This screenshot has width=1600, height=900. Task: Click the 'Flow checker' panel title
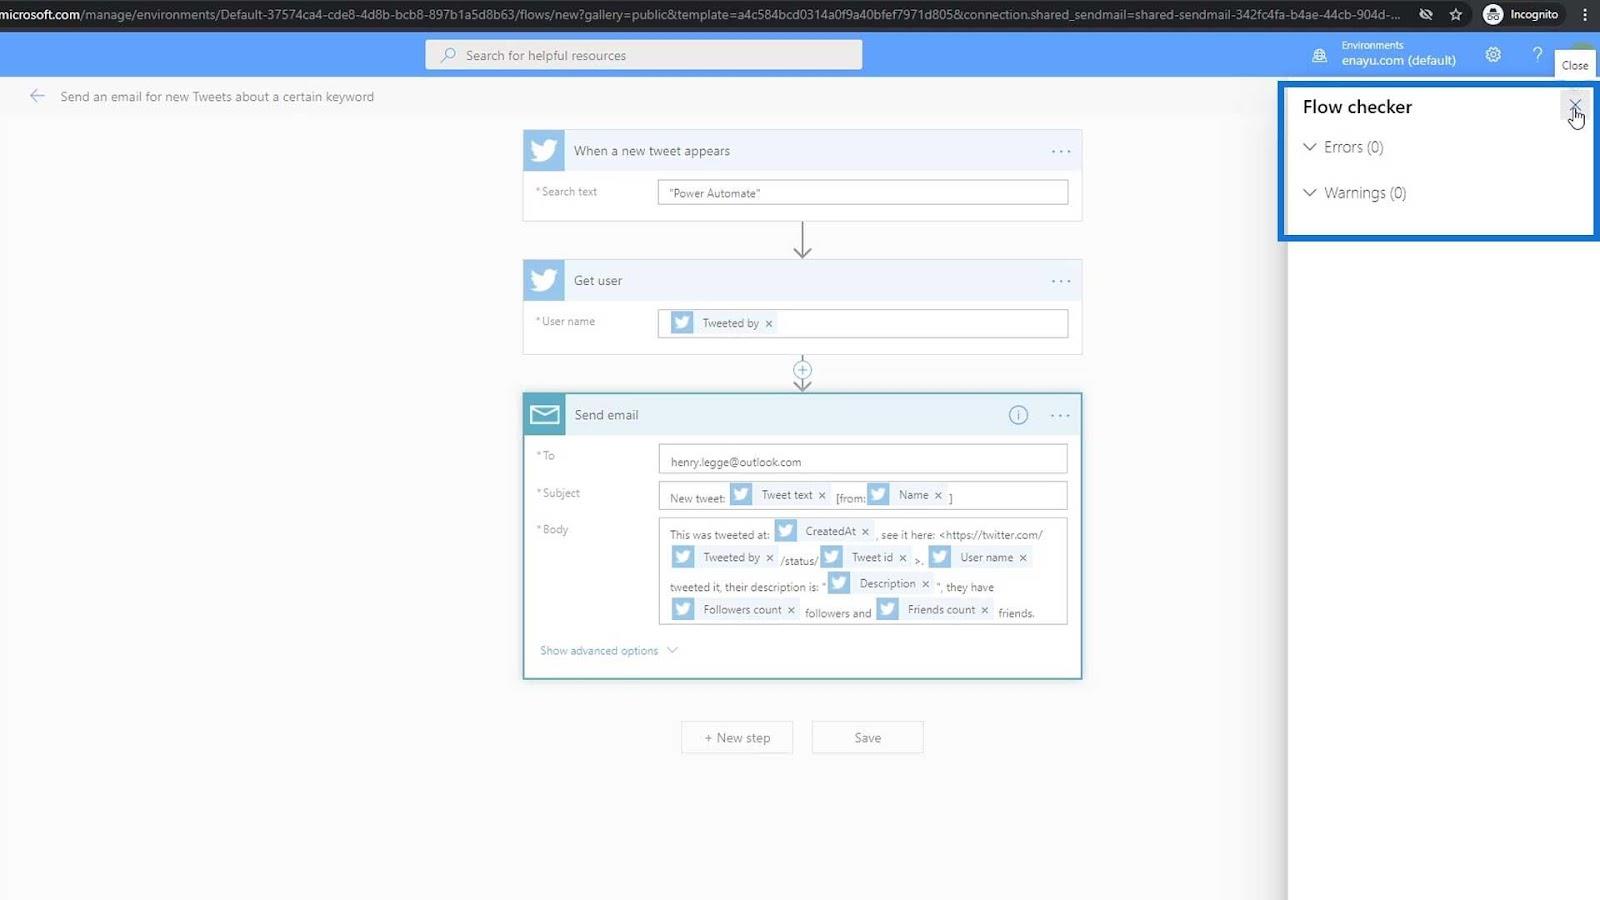coord(1357,107)
